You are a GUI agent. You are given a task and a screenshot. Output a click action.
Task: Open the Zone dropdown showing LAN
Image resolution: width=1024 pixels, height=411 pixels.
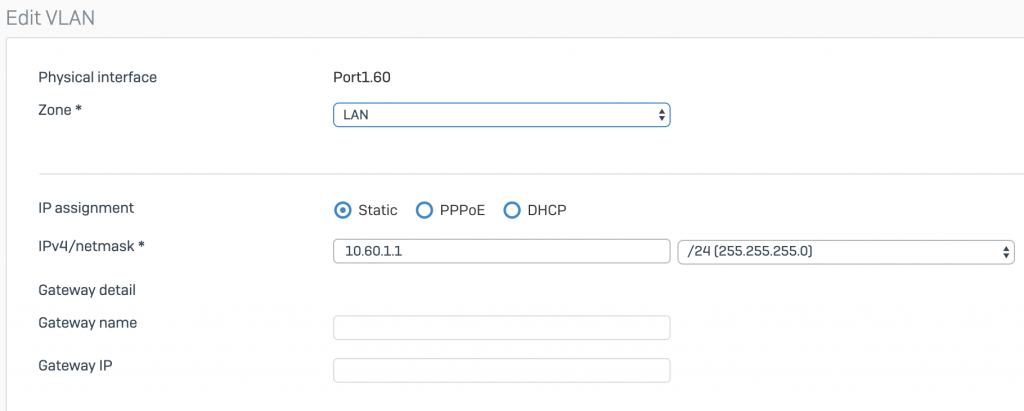click(502, 114)
